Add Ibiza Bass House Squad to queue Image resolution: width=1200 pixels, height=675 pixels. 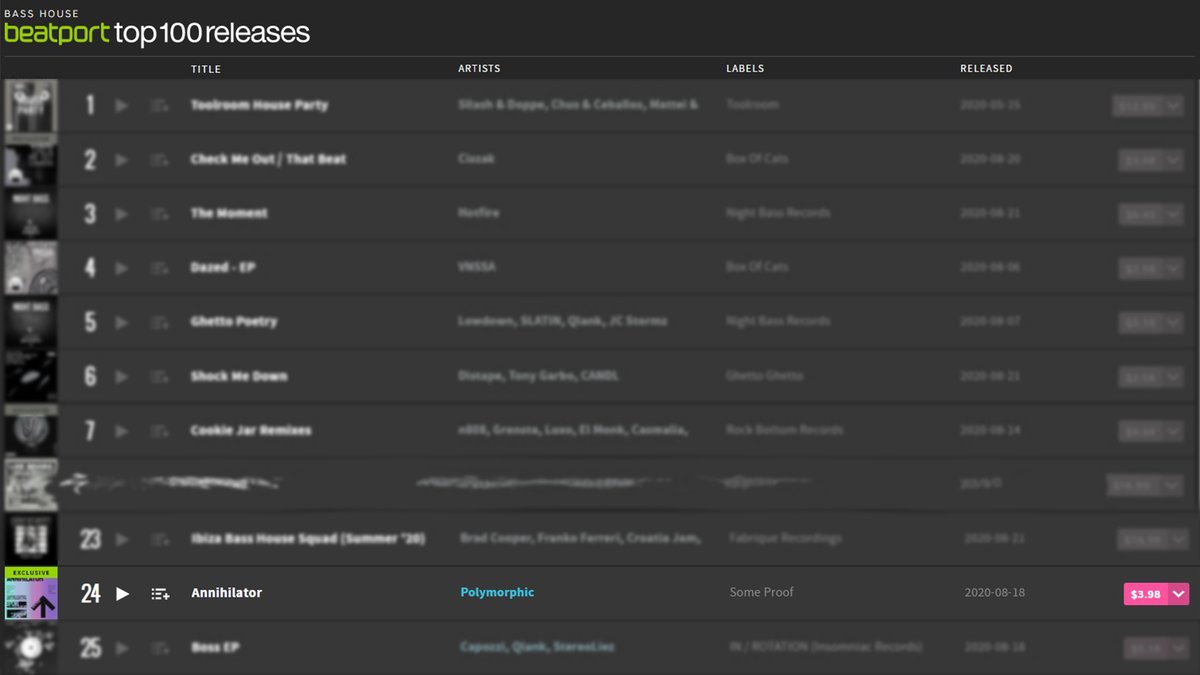point(159,539)
